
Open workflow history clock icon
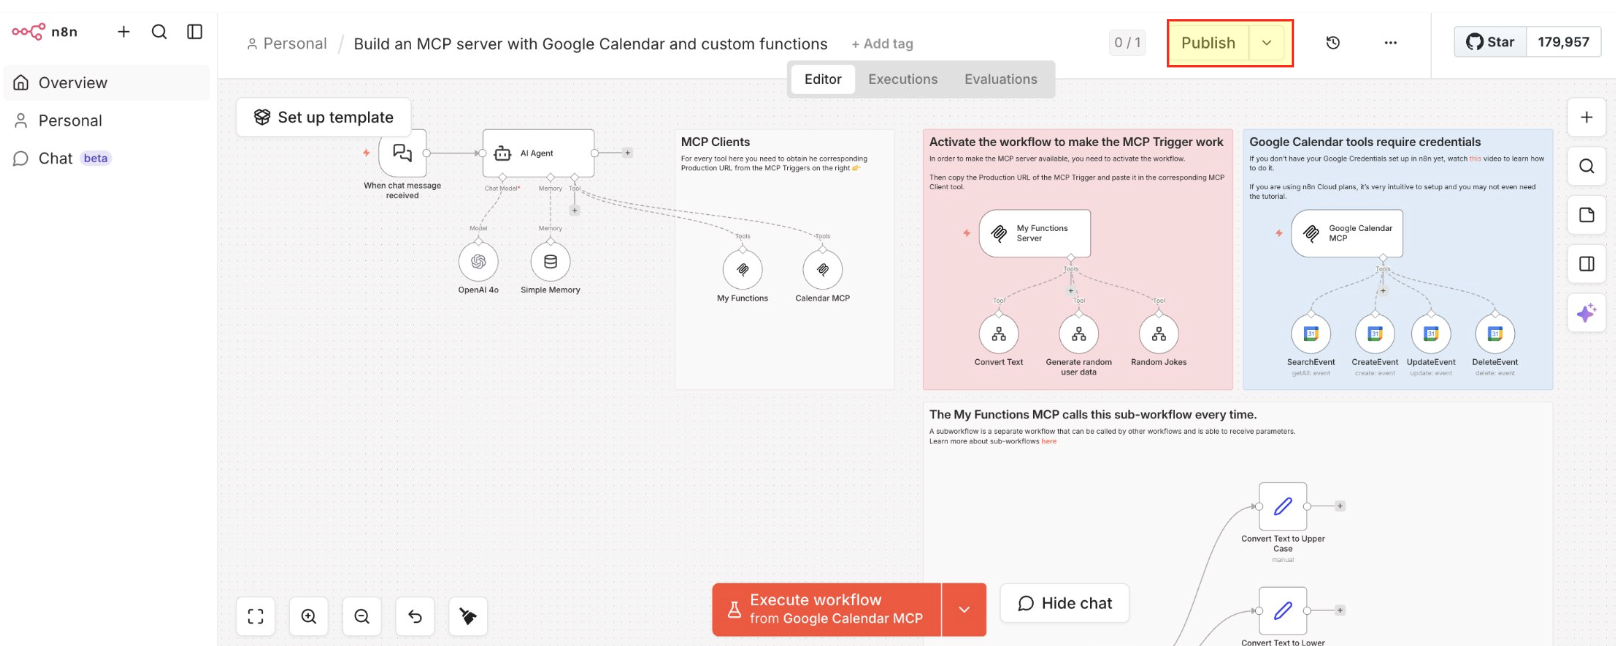click(x=1333, y=43)
